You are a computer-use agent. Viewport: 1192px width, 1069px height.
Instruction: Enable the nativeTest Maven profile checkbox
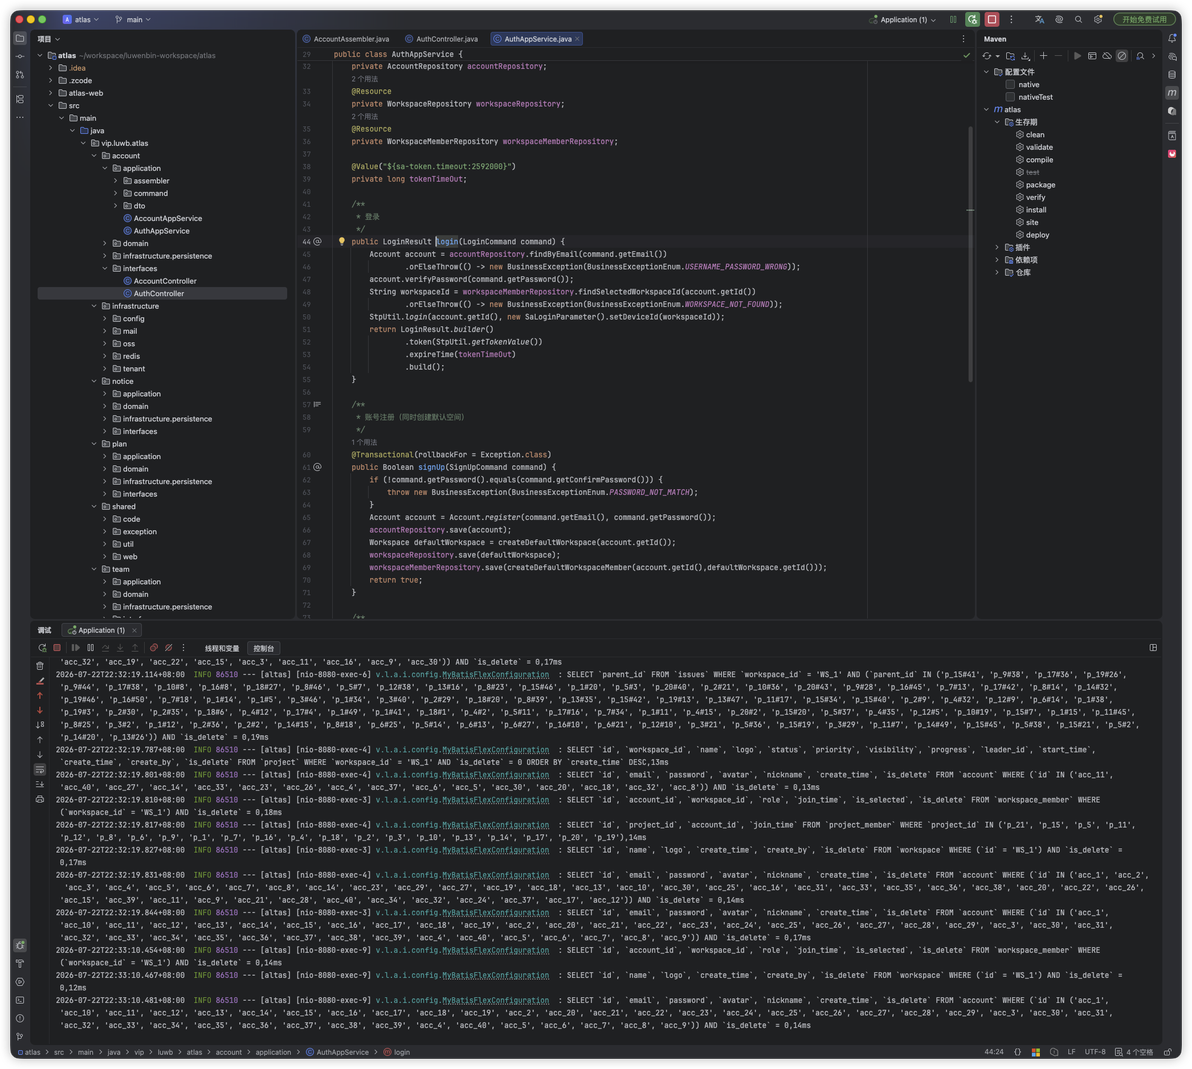point(1010,97)
